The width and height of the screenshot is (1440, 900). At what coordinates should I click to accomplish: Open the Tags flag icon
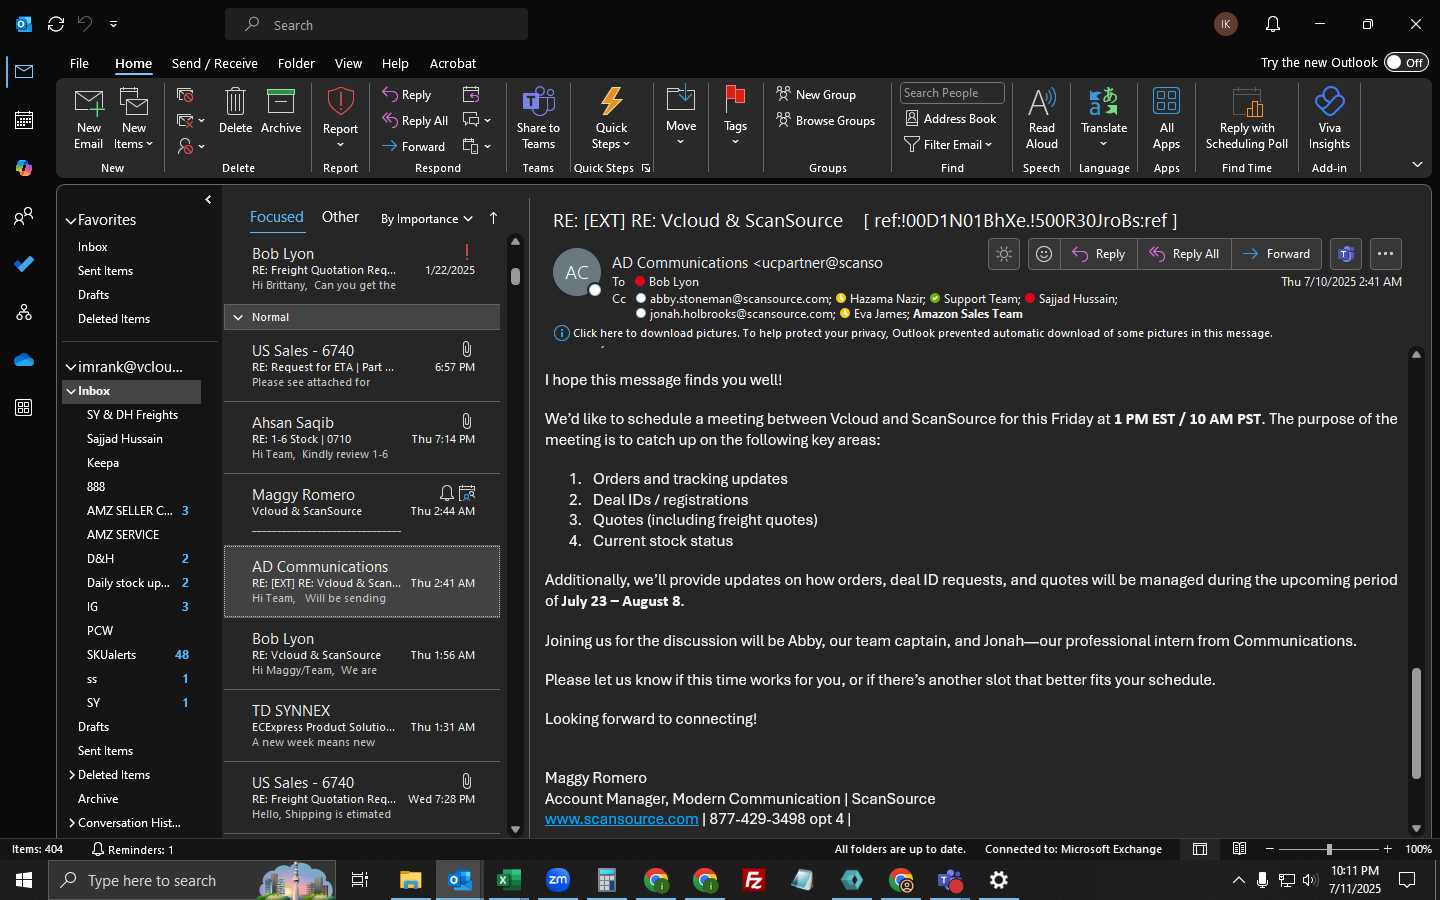pos(735,100)
